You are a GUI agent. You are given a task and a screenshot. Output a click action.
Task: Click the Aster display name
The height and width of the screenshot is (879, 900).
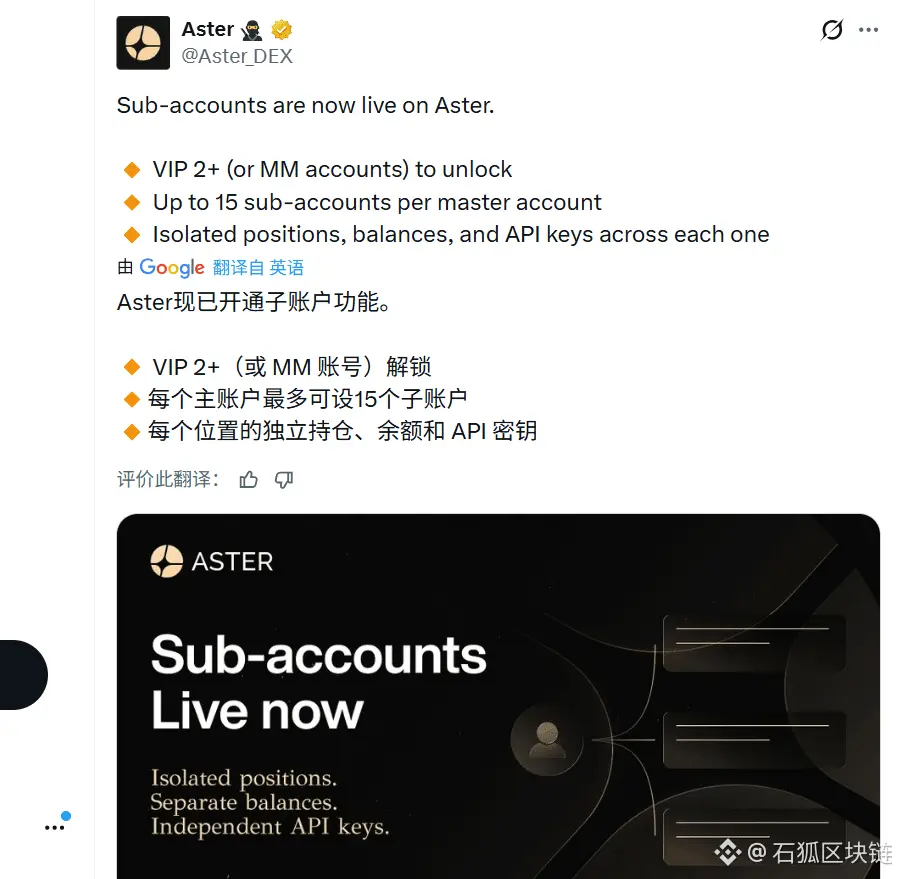pos(208,29)
